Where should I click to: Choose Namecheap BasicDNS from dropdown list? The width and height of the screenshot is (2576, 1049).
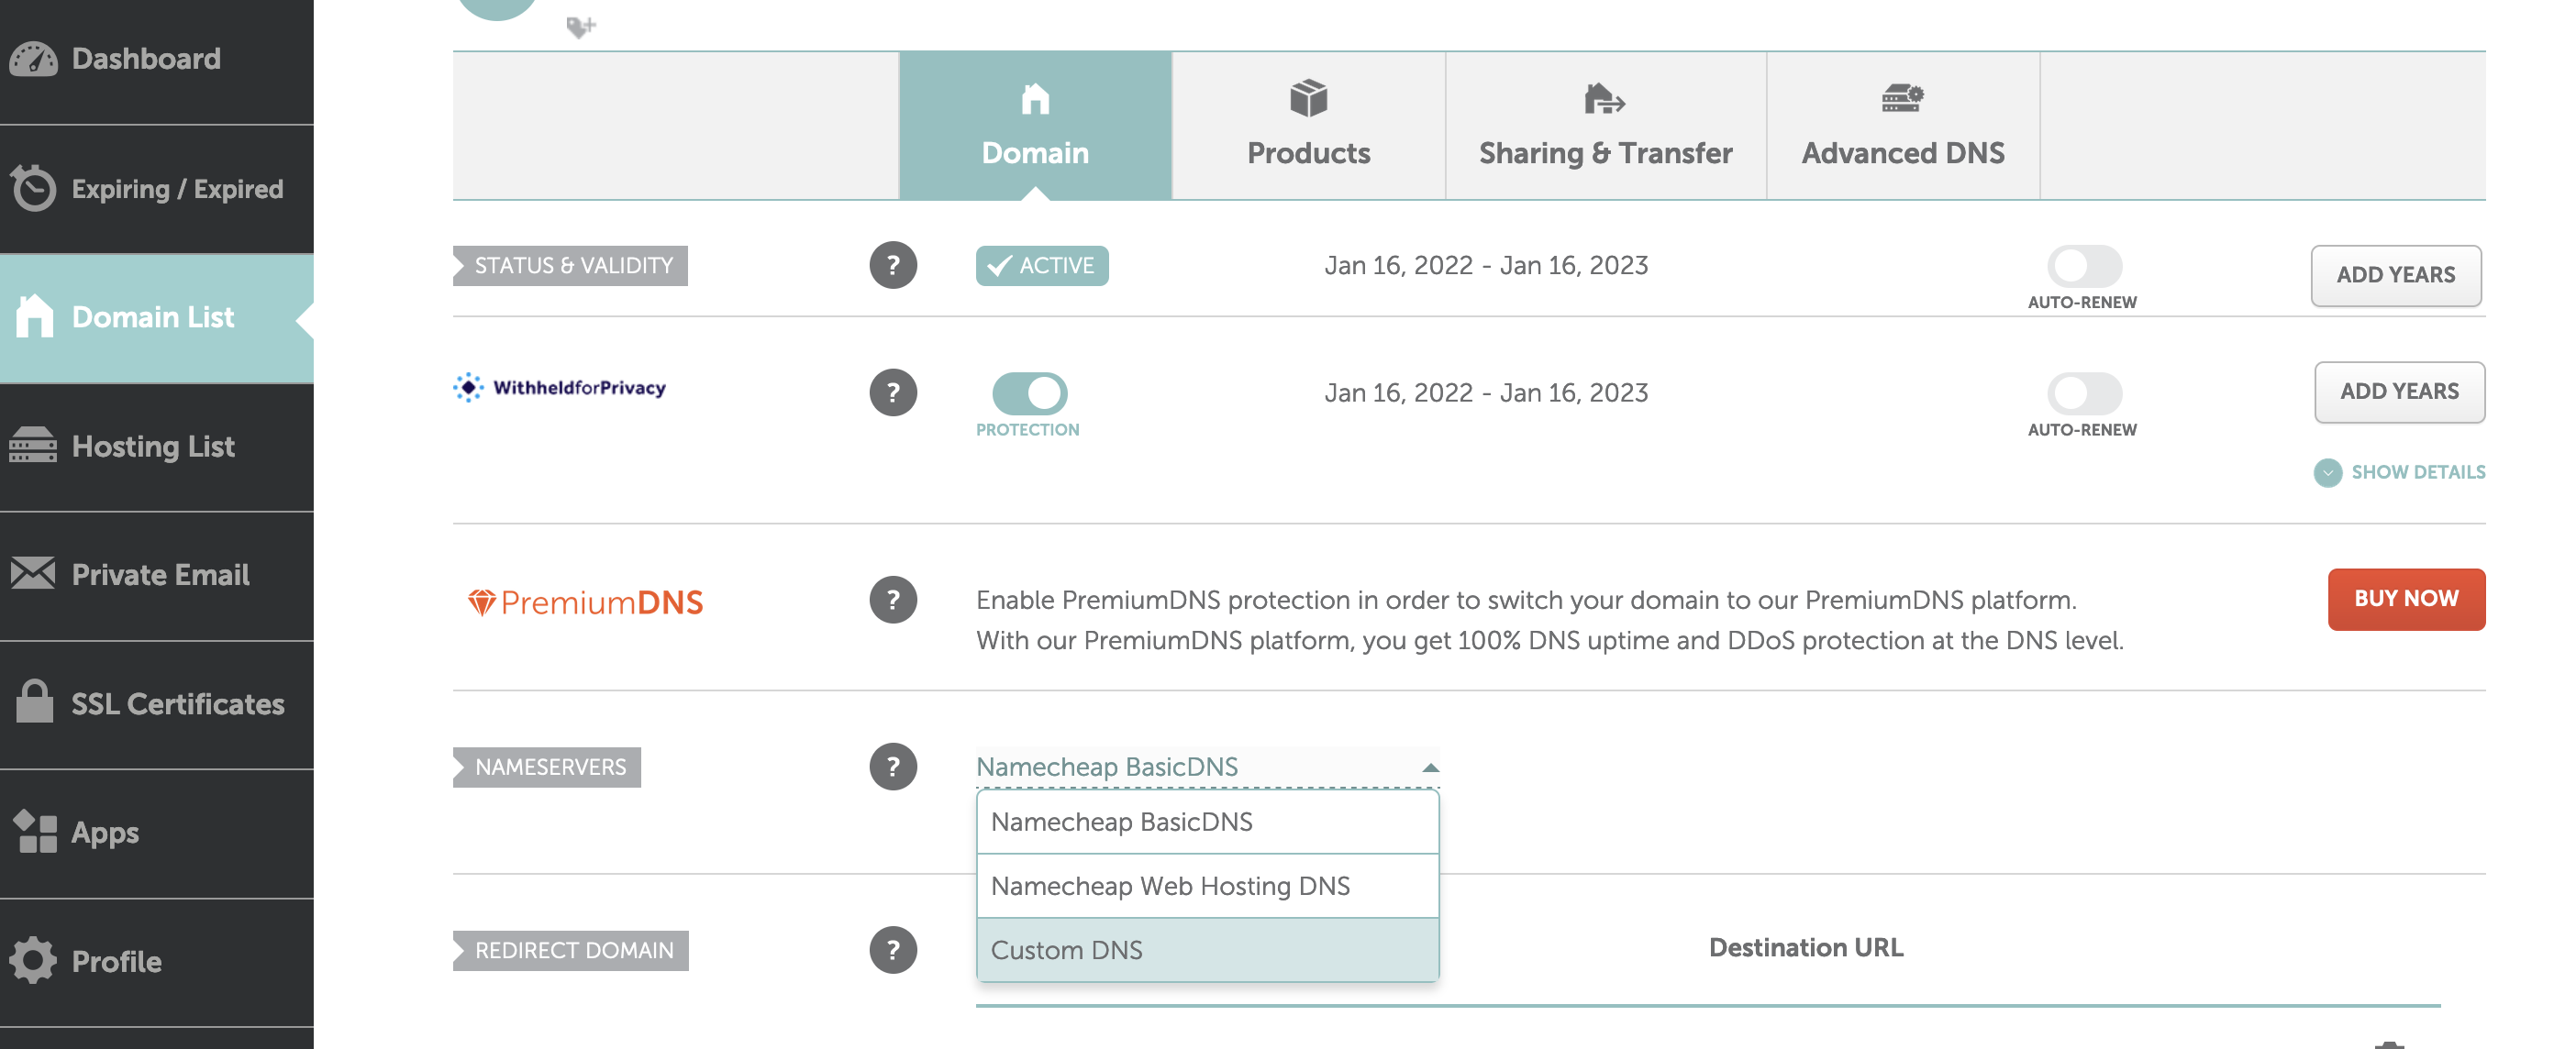click(1207, 822)
